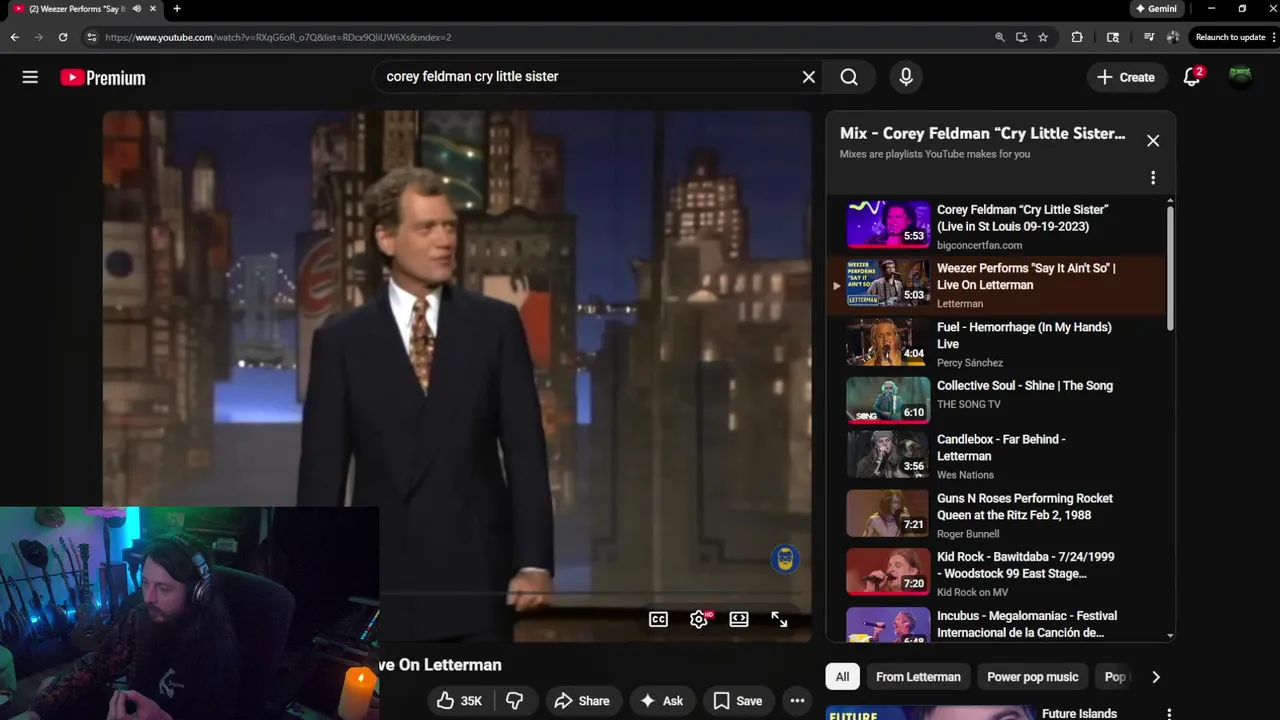Click the Pop filter chip
Viewport: 1280px width, 720px height.
tap(1114, 677)
